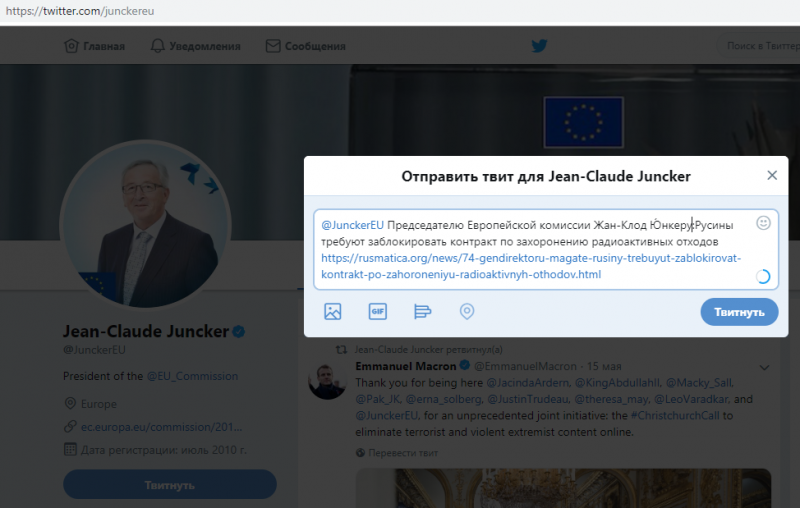Open Сообщения messages

click(306, 46)
